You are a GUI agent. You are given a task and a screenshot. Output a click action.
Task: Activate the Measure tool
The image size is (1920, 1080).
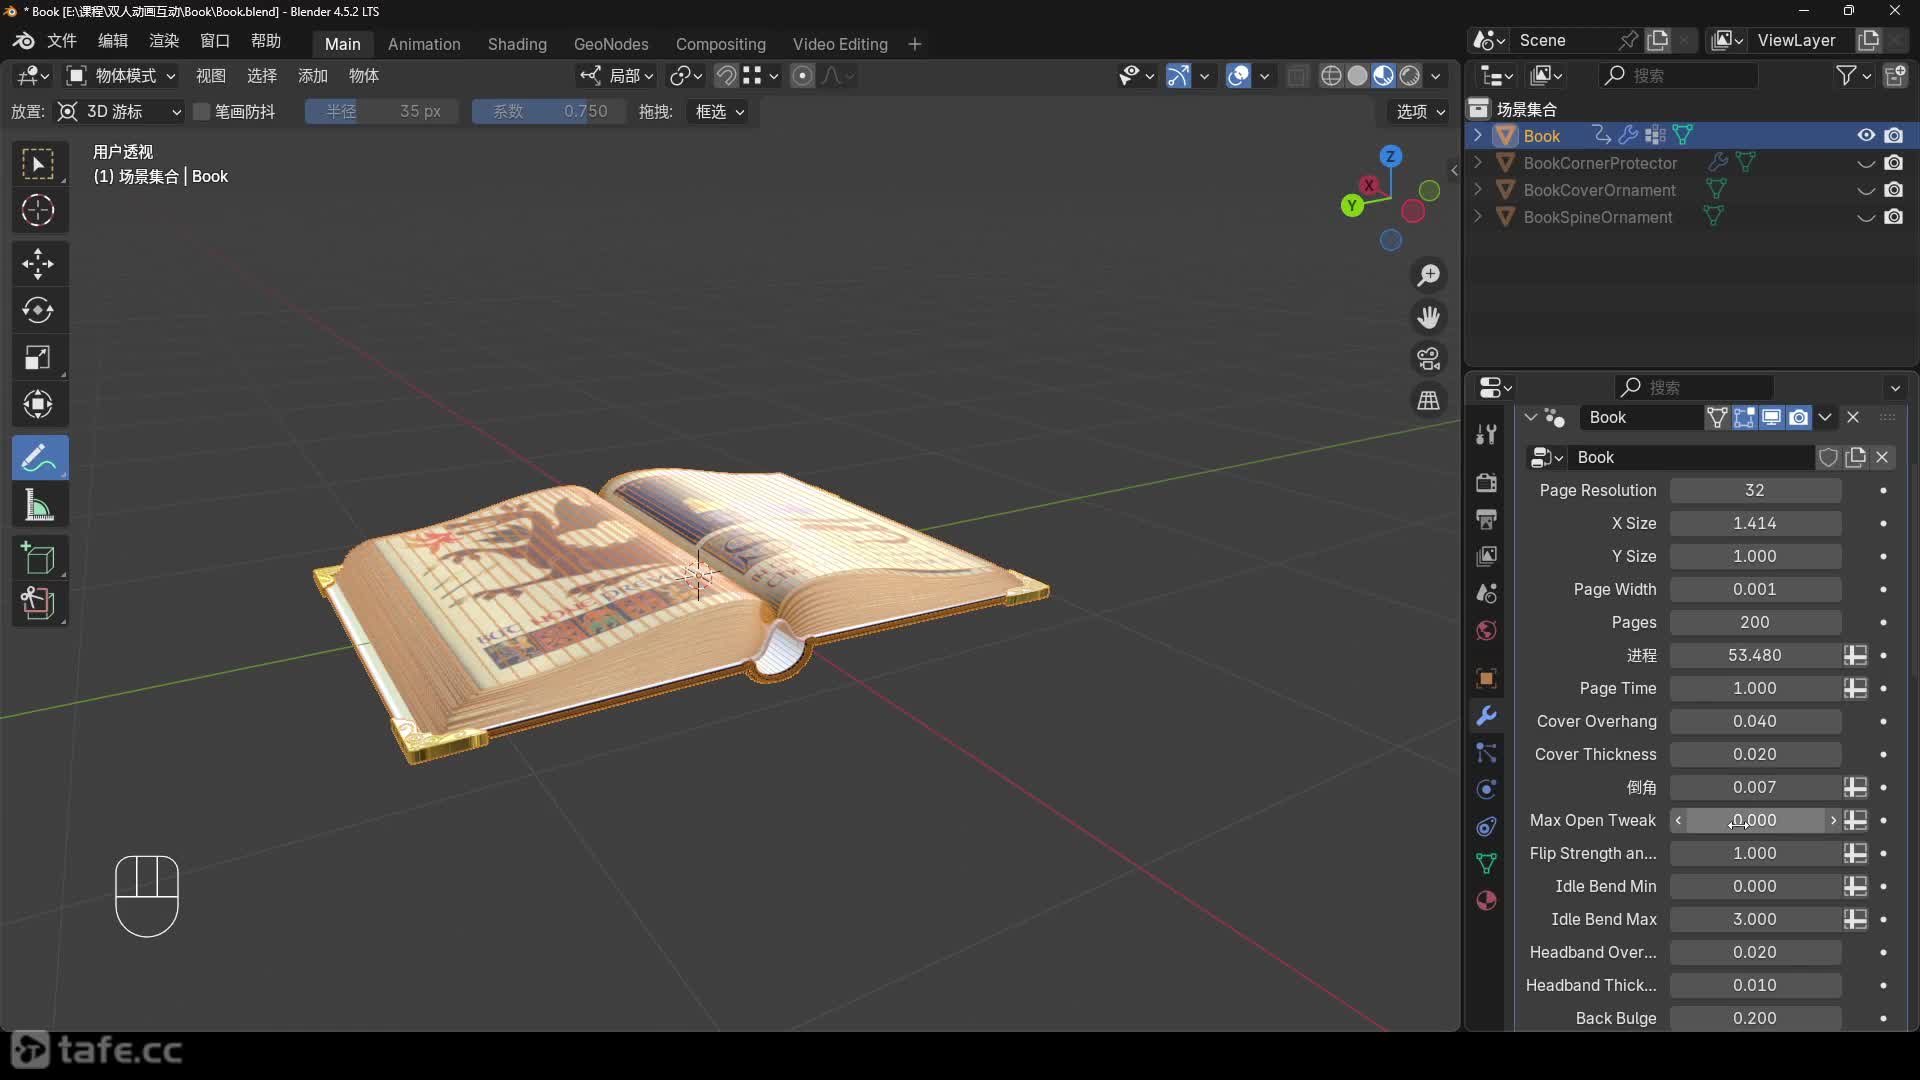[x=38, y=506]
